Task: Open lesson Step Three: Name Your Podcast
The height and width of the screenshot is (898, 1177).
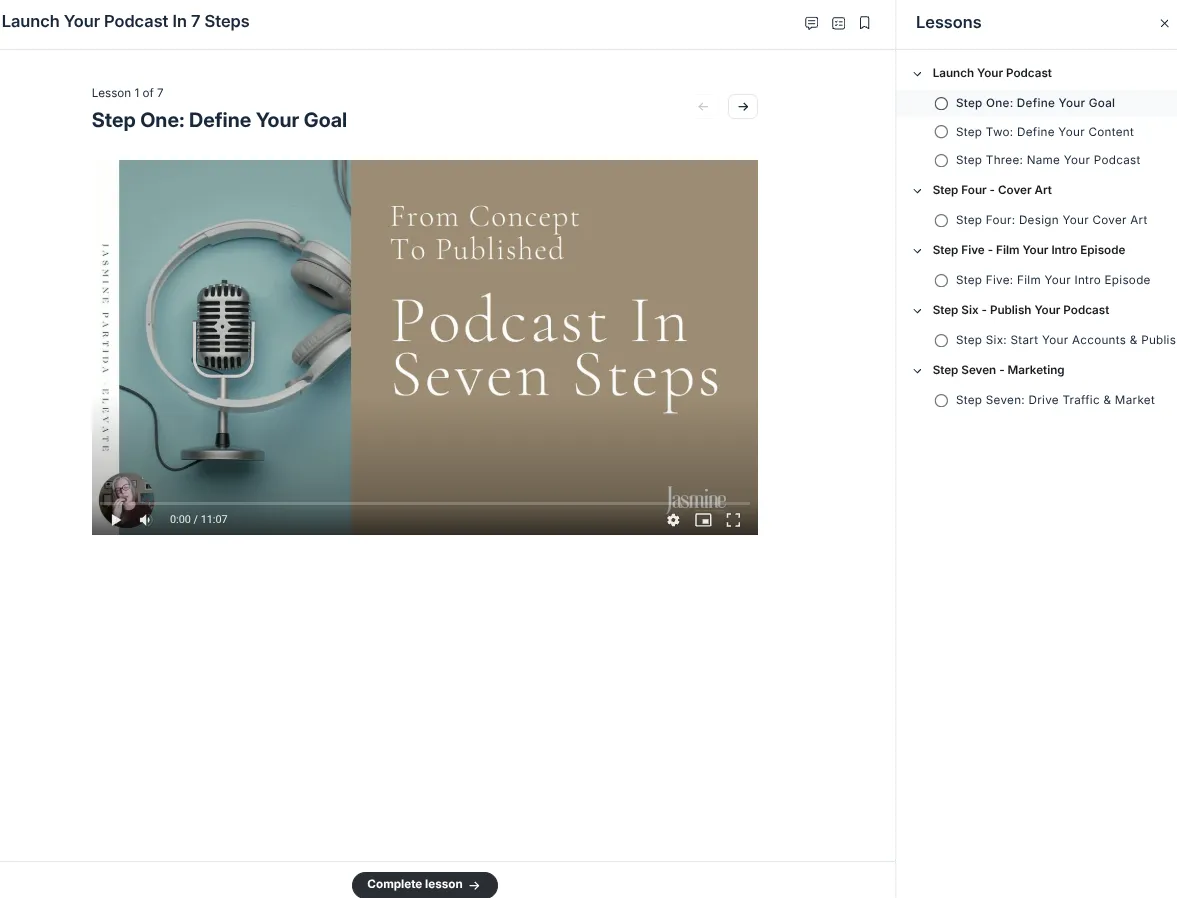Action: [x=1048, y=160]
